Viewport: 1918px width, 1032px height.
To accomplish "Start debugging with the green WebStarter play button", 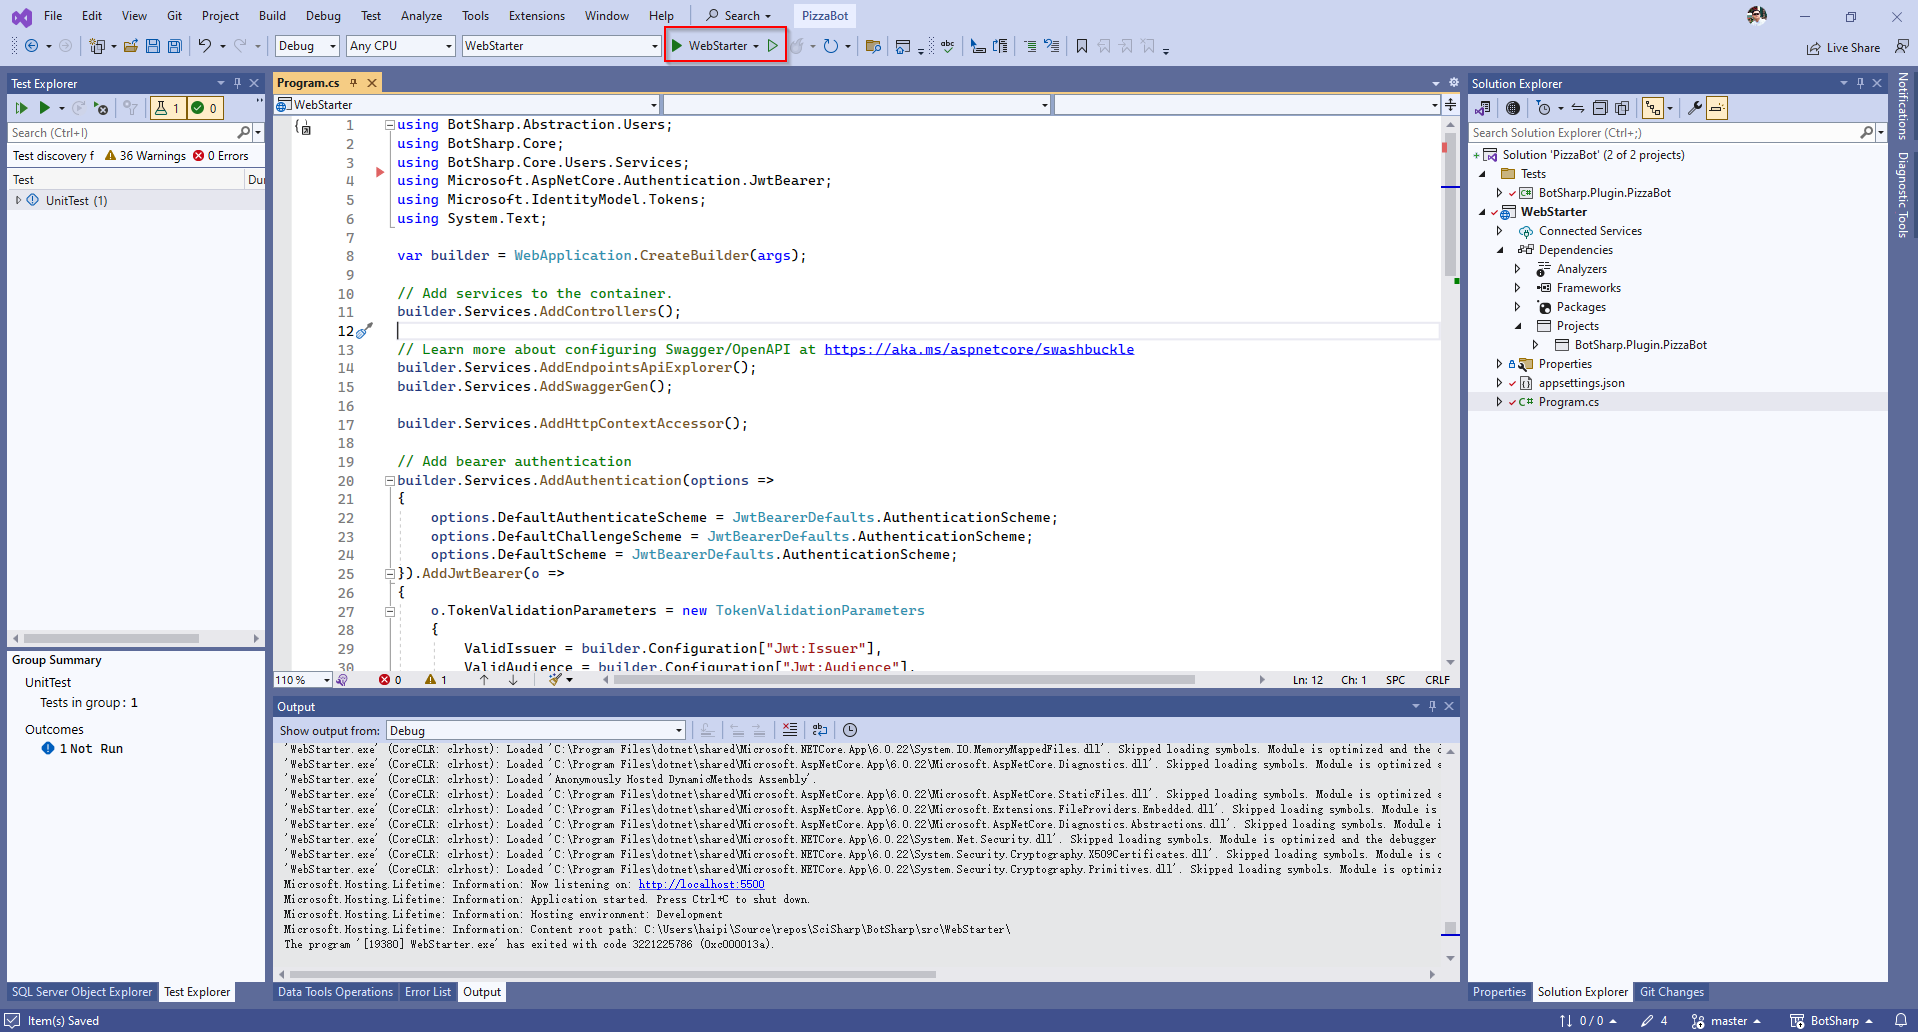I will pyautogui.click(x=710, y=46).
